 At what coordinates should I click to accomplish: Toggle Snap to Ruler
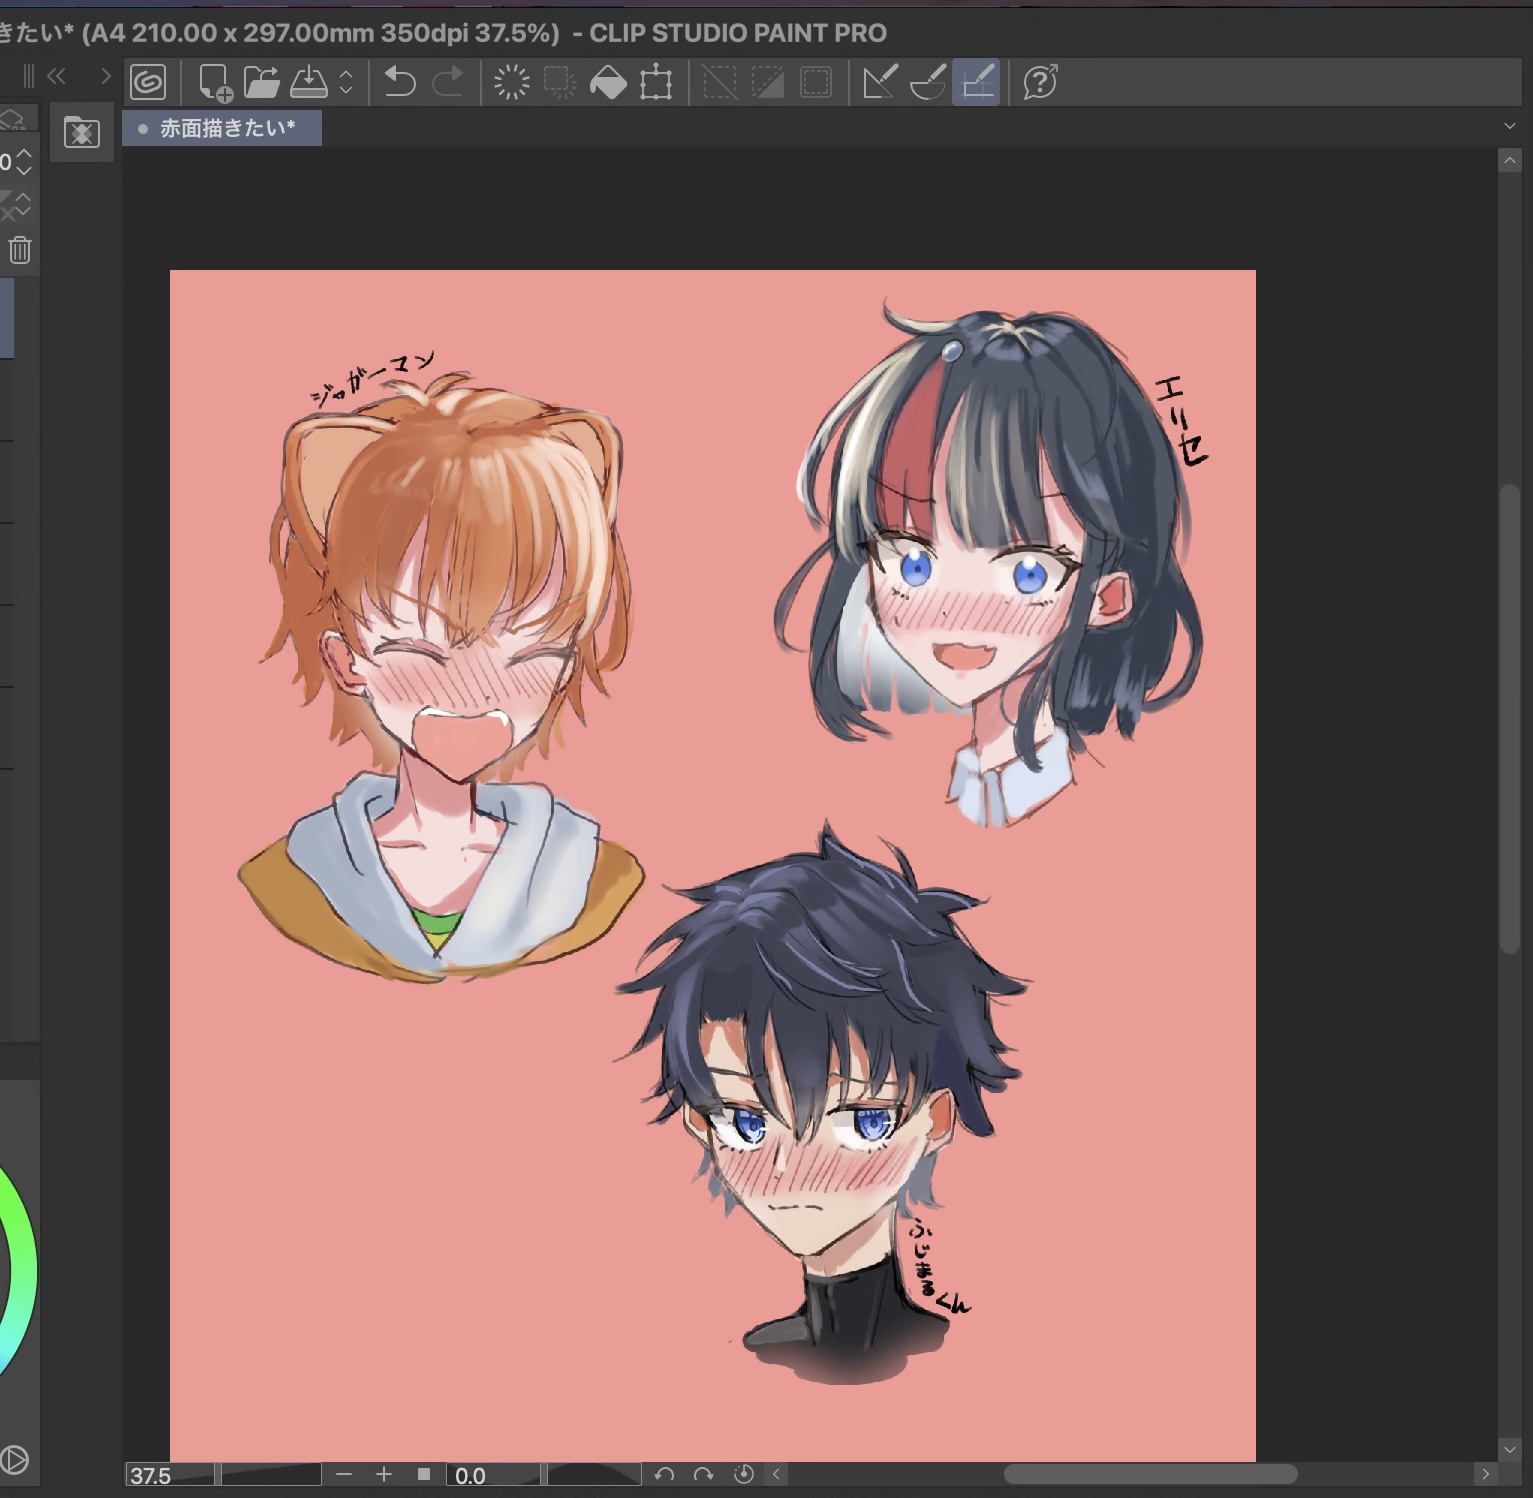879,82
